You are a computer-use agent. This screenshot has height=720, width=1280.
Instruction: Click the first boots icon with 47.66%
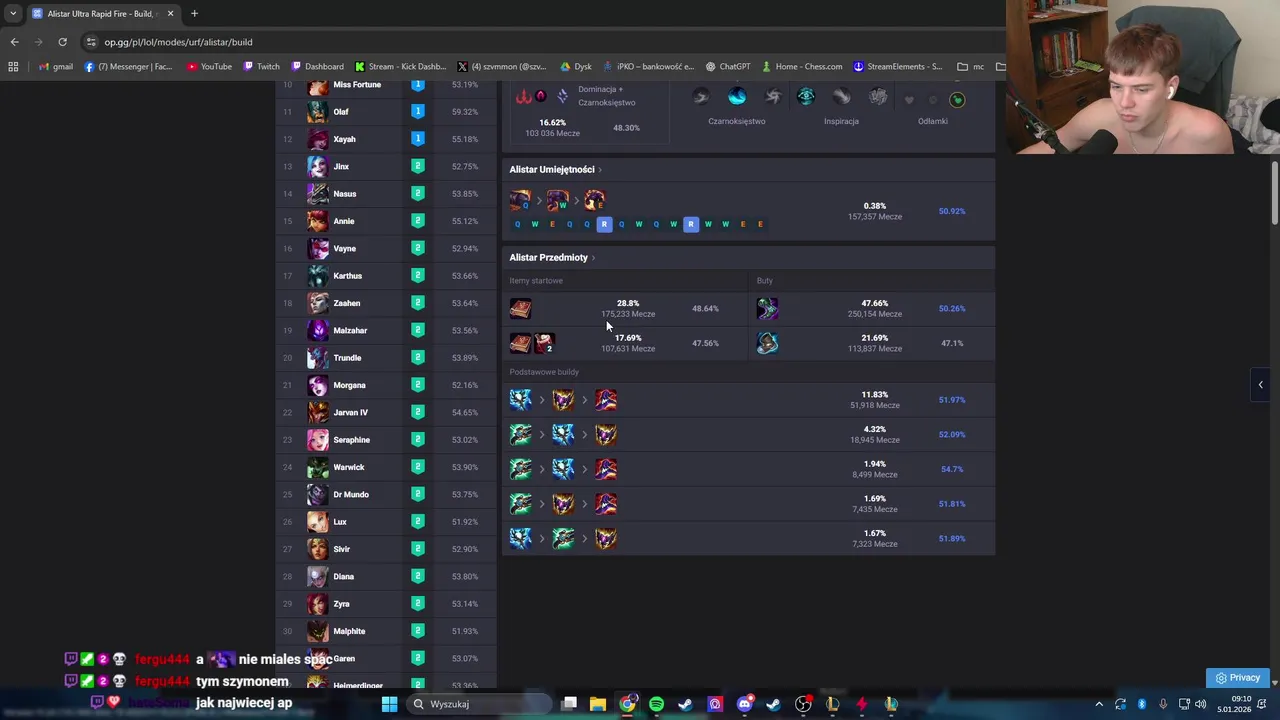point(767,309)
